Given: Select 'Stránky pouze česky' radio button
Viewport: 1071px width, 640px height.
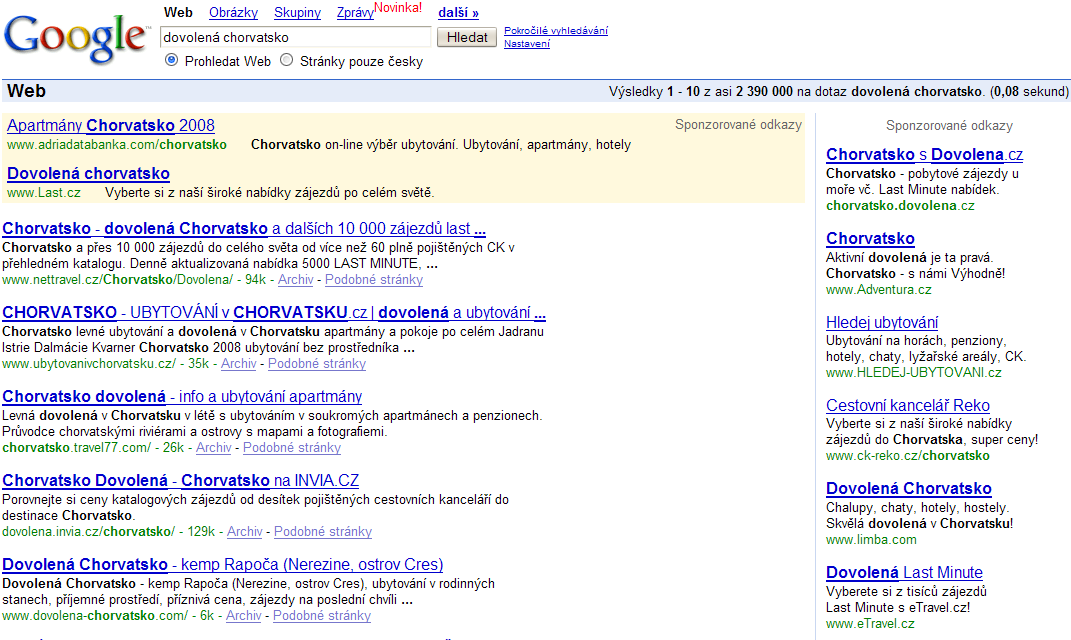Looking at the screenshot, I should coord(287,60).
